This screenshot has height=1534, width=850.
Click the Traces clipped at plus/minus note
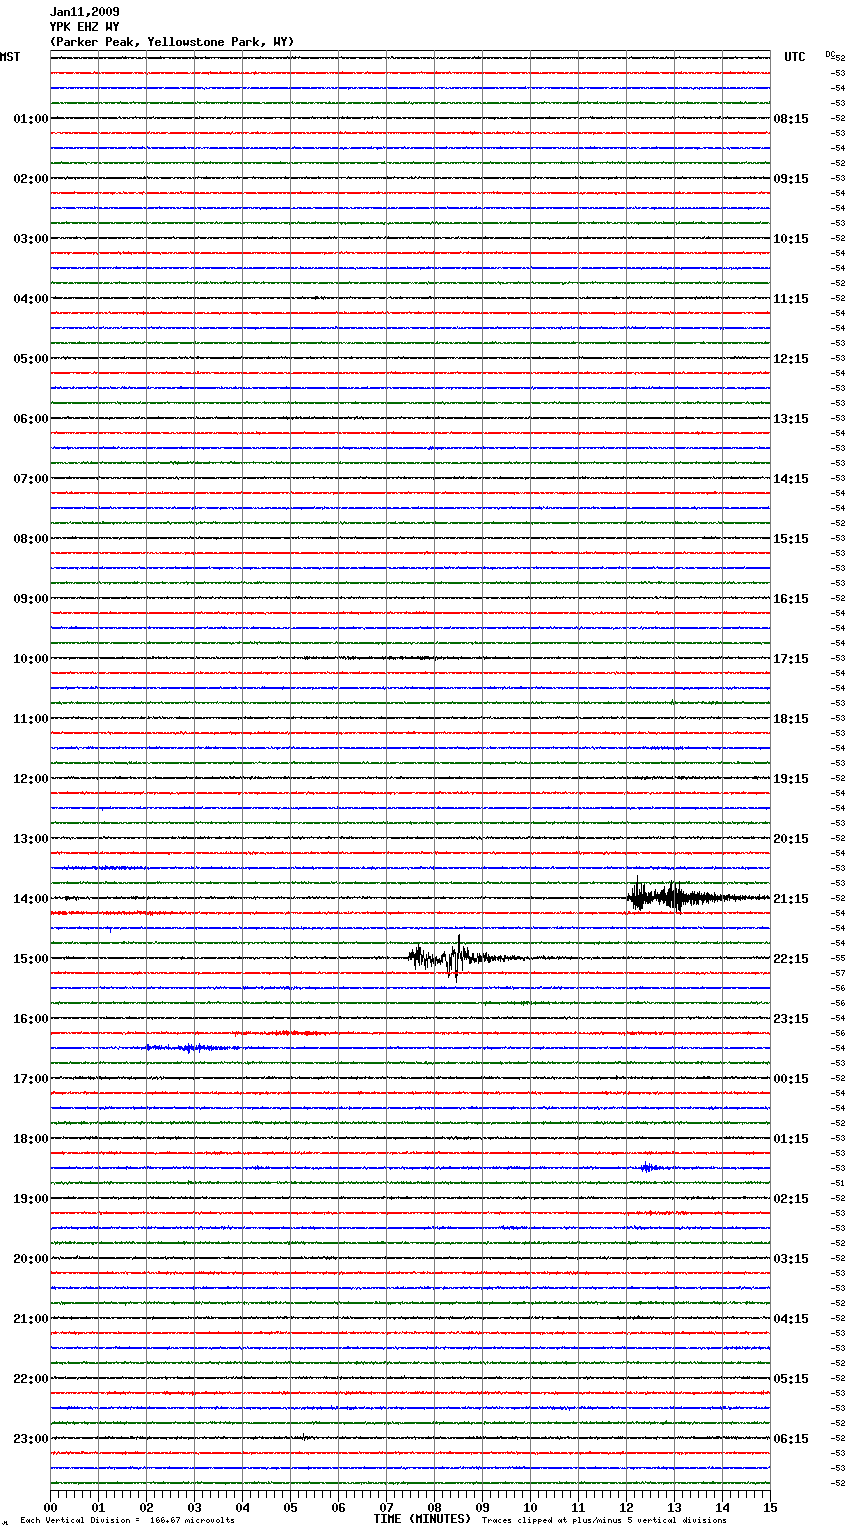(604, 1521)
